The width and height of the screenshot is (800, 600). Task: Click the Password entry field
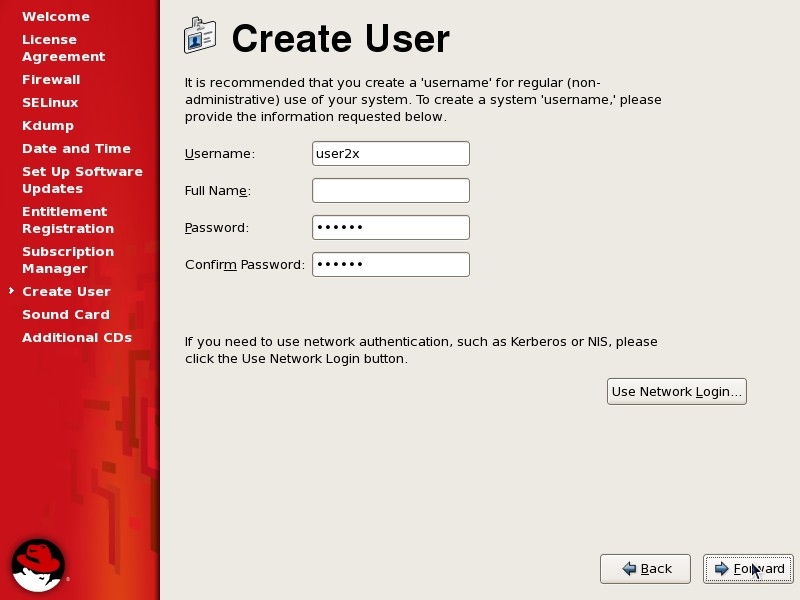[x=391, y=228]
